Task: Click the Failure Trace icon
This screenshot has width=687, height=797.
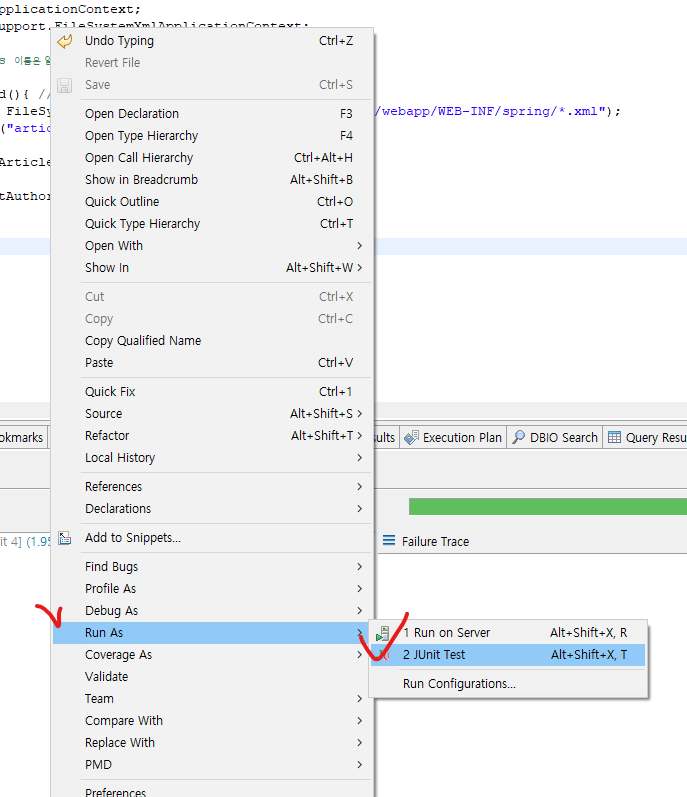Action: [389, 541]
